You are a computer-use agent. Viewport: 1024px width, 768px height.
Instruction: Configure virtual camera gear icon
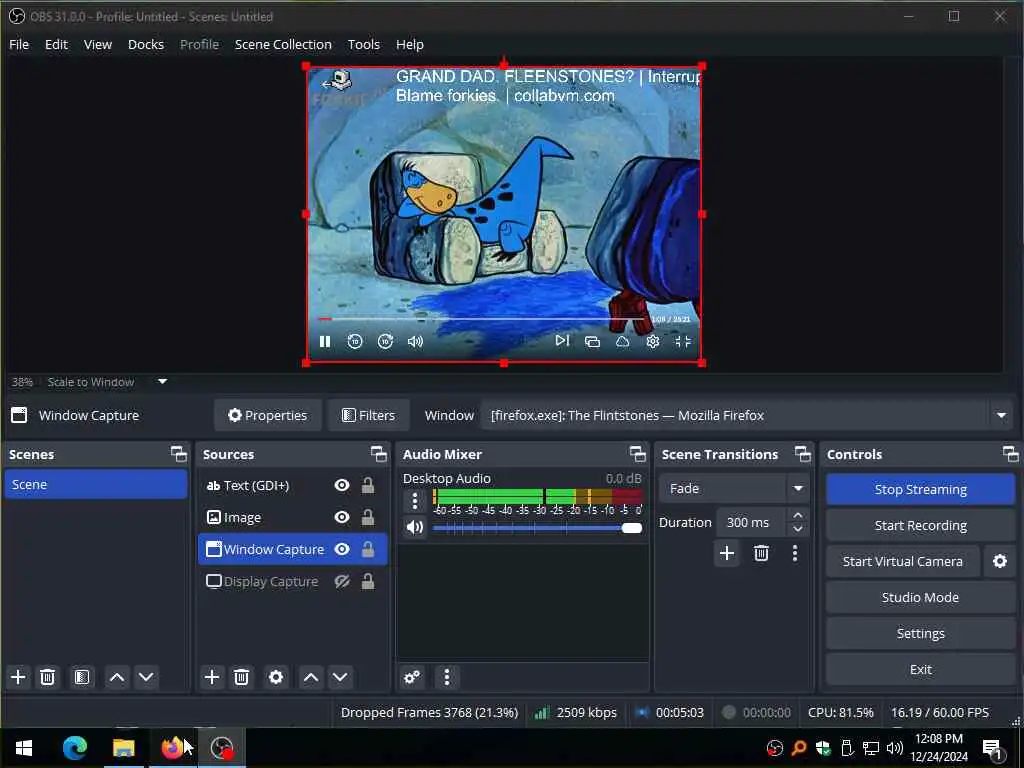coord(1000,561)
